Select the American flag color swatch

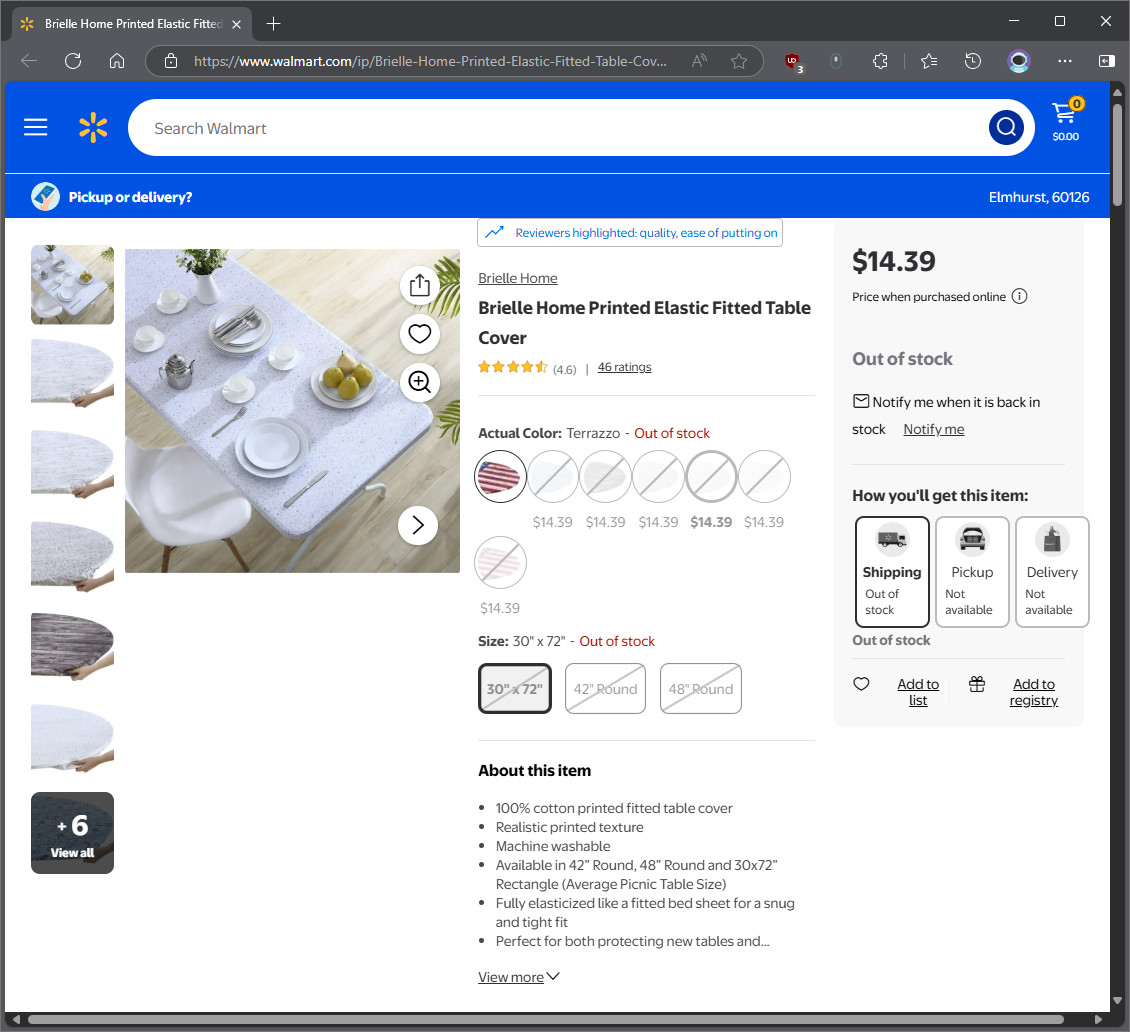point(500,476)
